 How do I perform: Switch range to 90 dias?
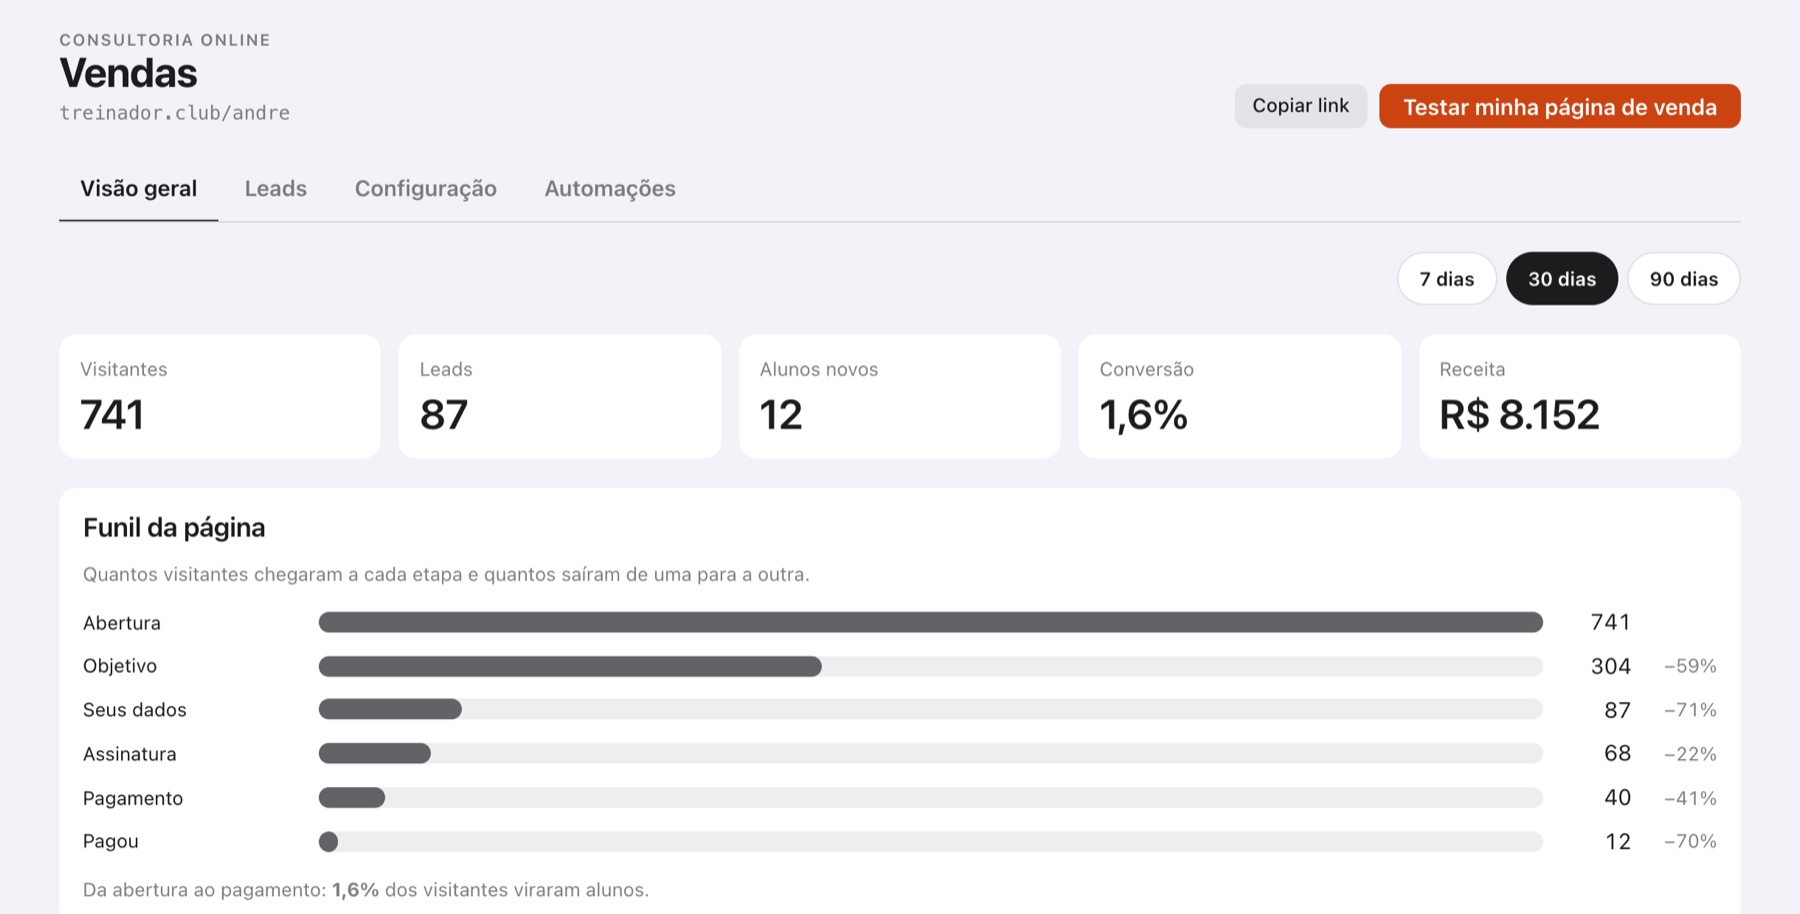pyautogui.click(x=1684, y=279)
